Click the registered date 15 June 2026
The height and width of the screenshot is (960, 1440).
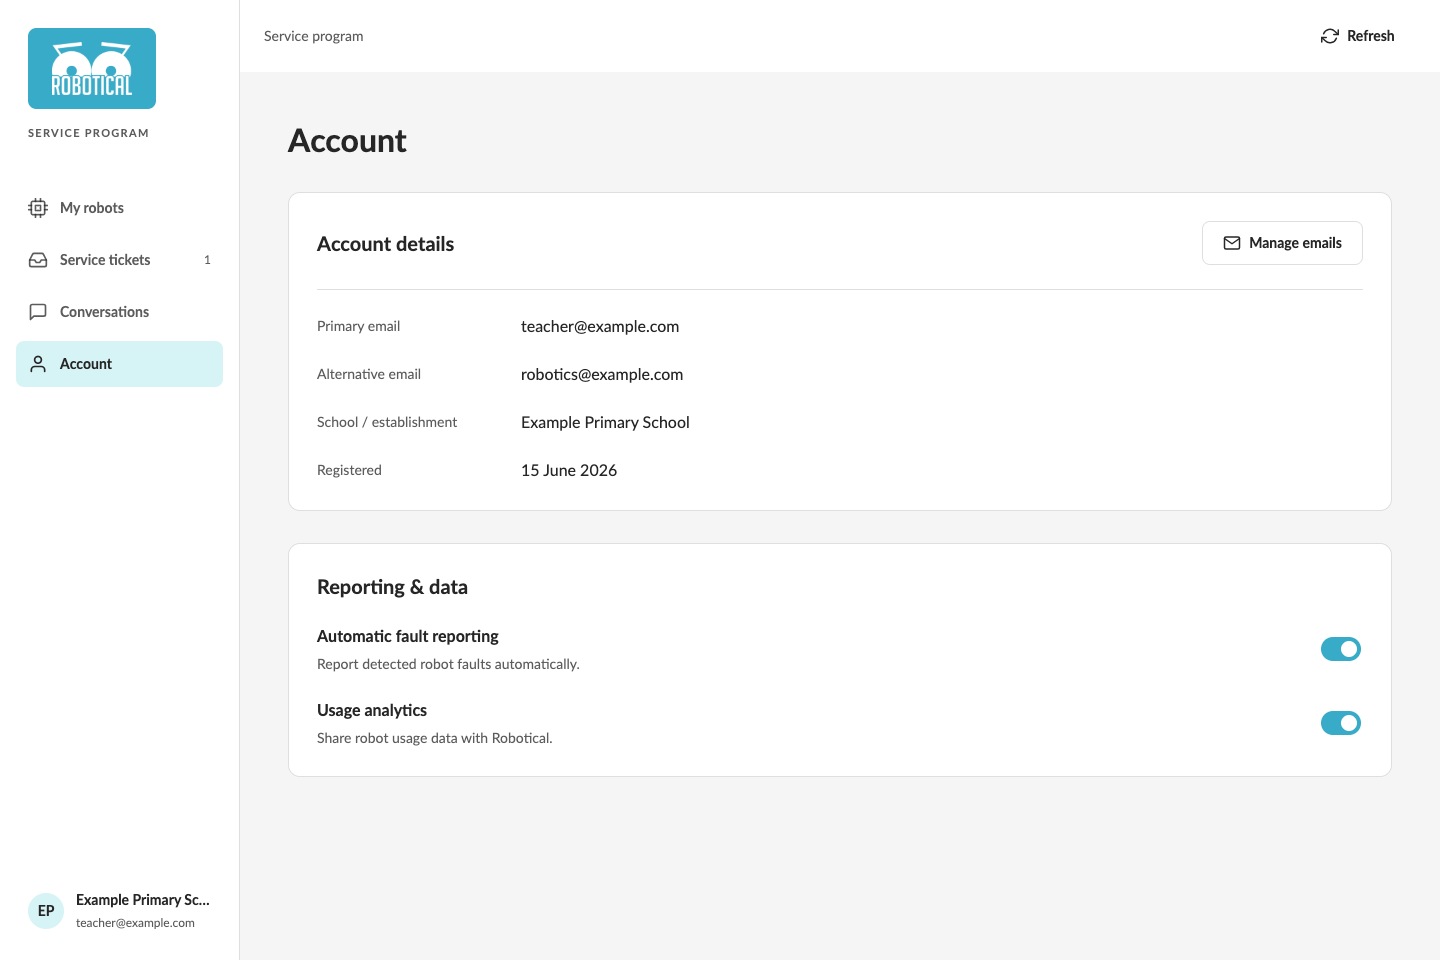point(569,470)
